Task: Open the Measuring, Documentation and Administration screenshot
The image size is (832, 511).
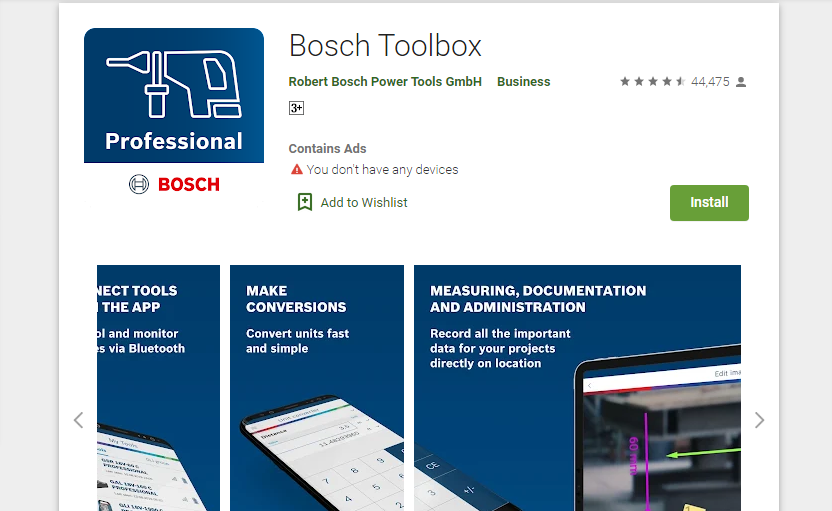Action: tap(577, 388)
